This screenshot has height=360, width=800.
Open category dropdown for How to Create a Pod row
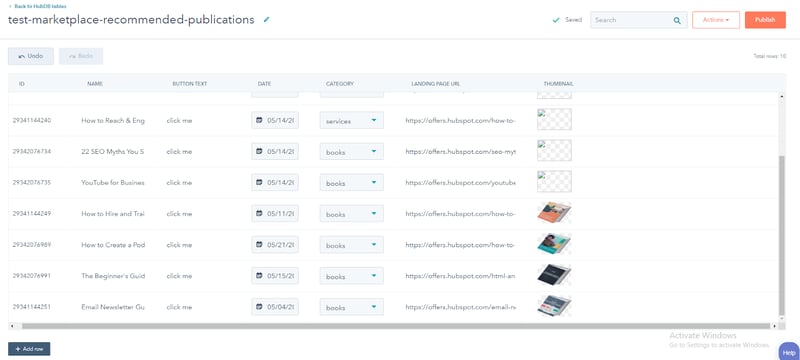(352, 245)
